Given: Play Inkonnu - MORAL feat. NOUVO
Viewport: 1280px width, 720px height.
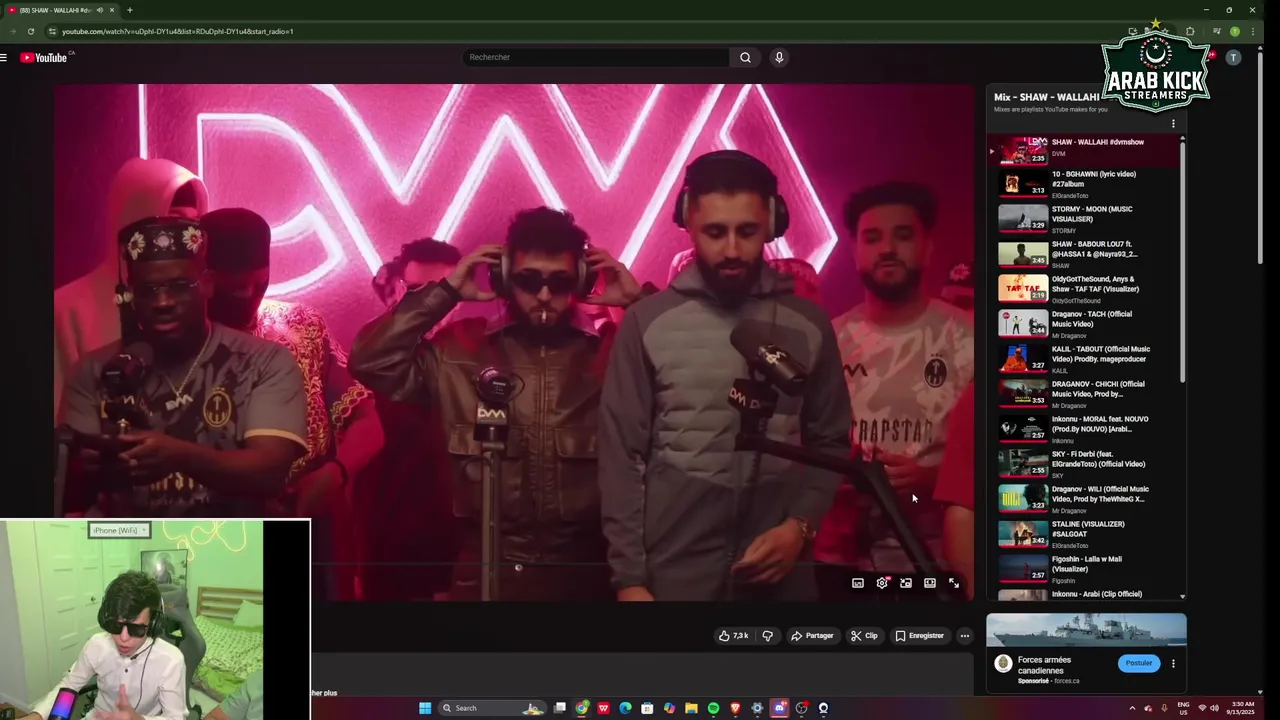Looking at the screenshot, I should [1084, 428].
